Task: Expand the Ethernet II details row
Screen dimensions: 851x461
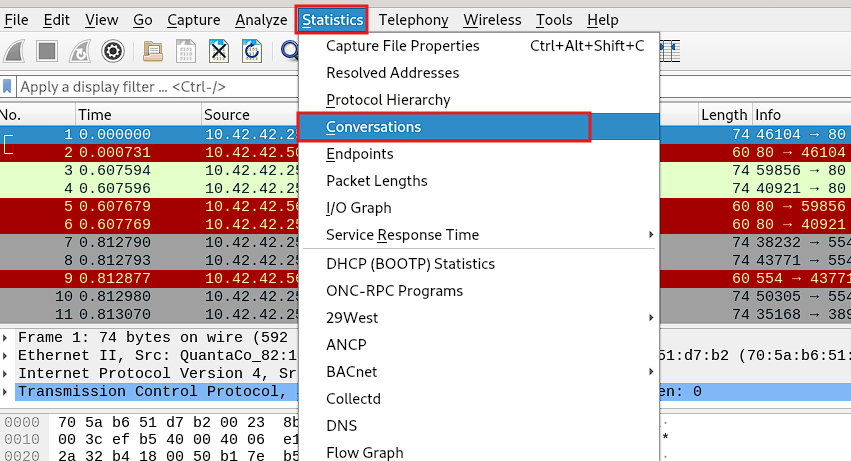Action: coord(5,356)
